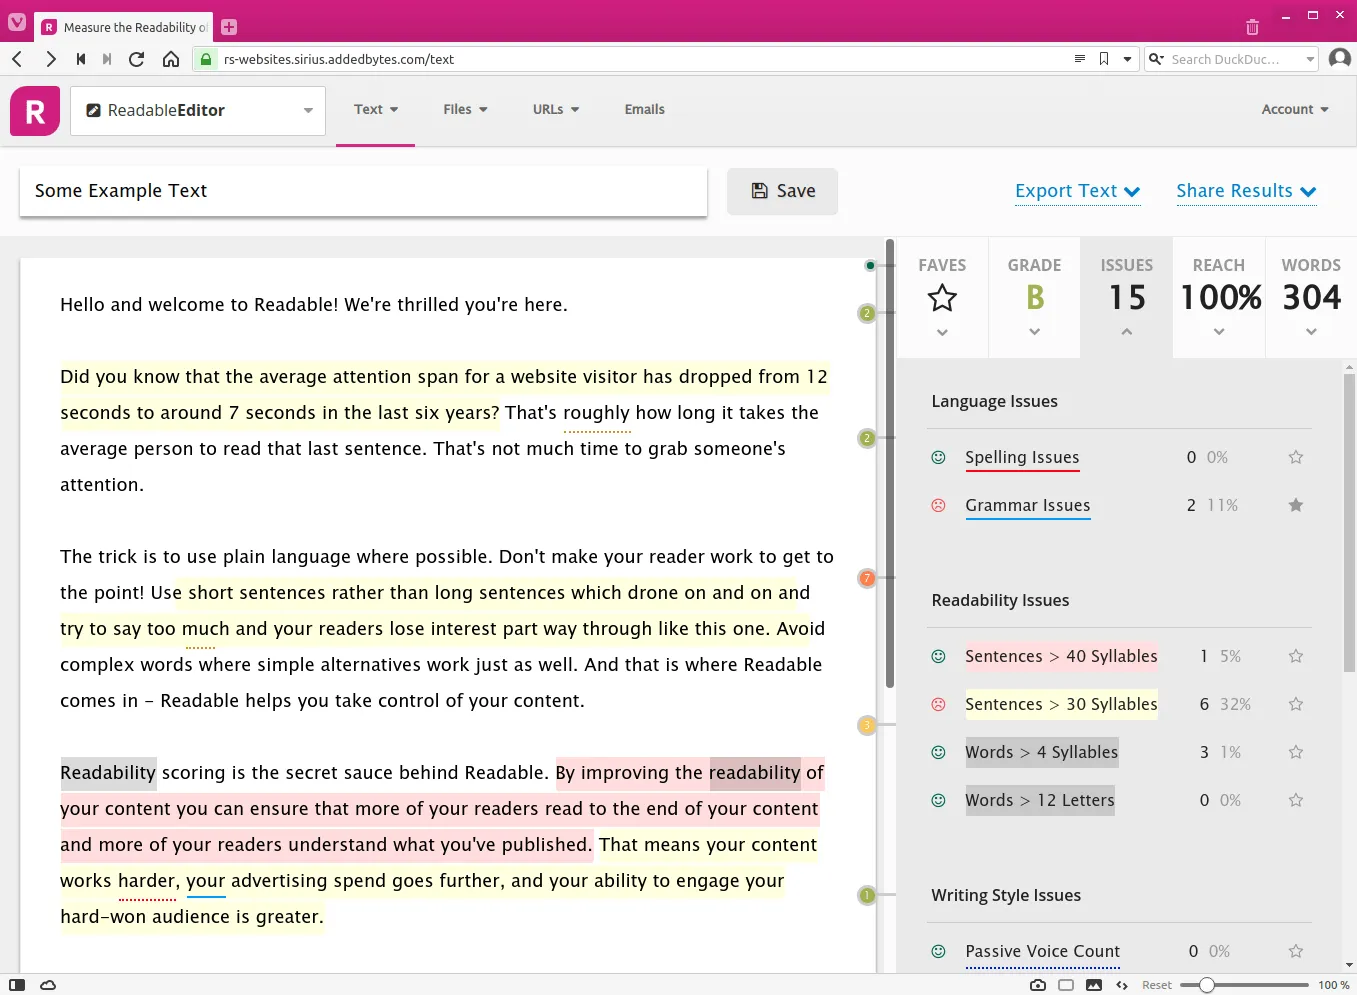Toggle tab tiling in status bar
The height and width of the screenshot is (995, 1357).
click(1066, 985)
